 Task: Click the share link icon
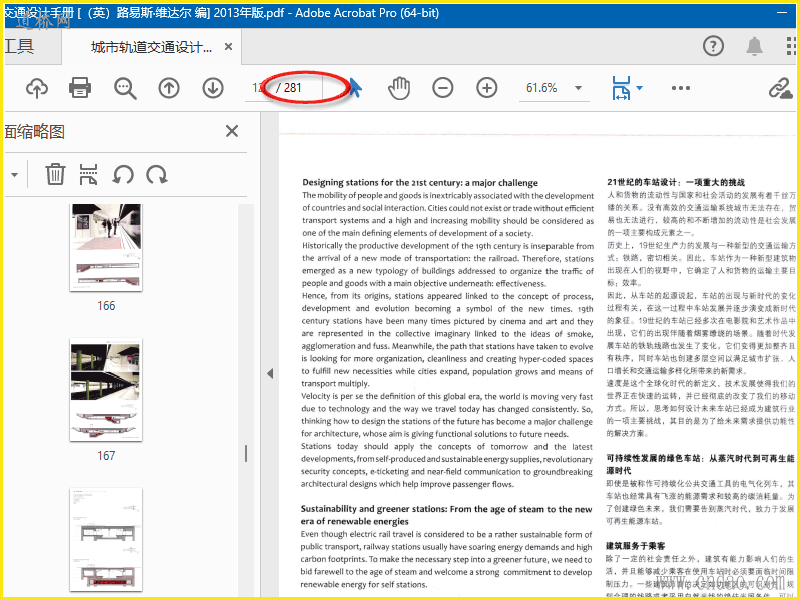tap(781, 88)
